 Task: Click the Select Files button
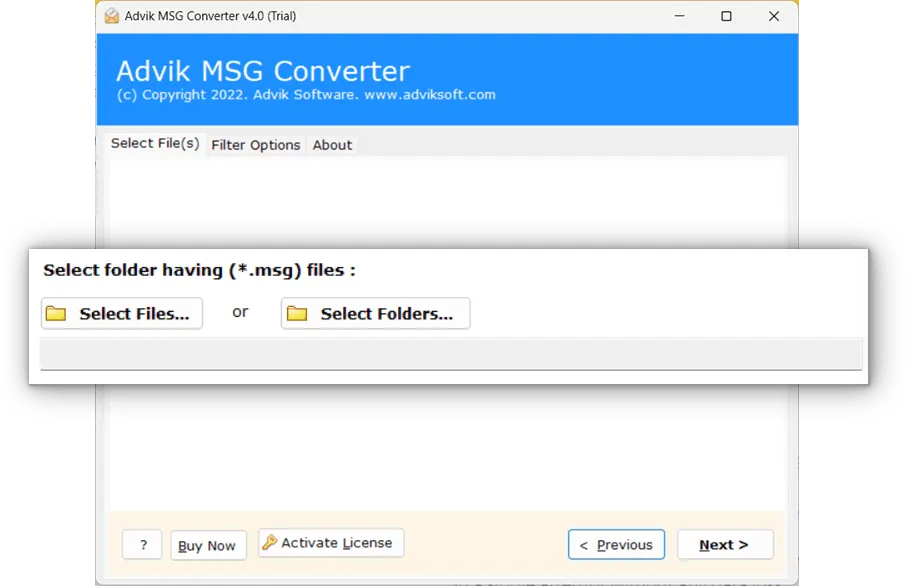[x=122, y=314]
